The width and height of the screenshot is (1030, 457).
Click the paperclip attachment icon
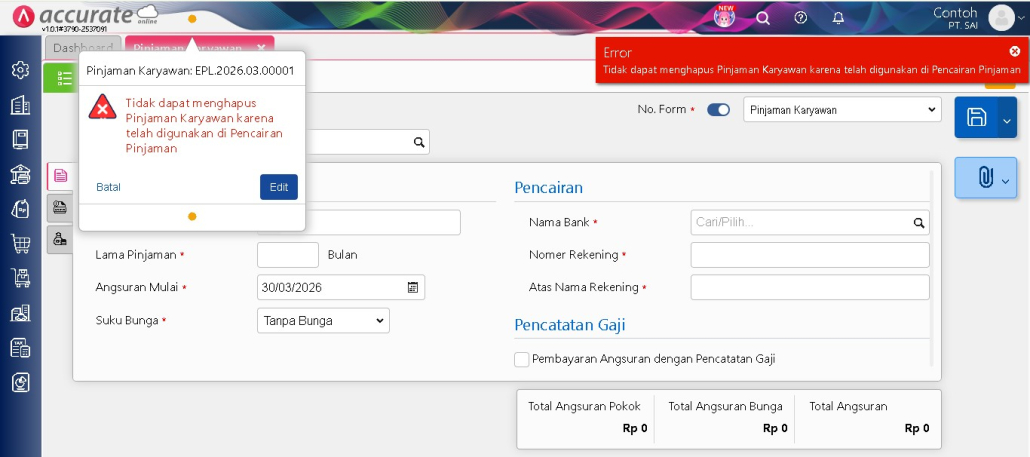pyautogui.click(x=984, y=178)
